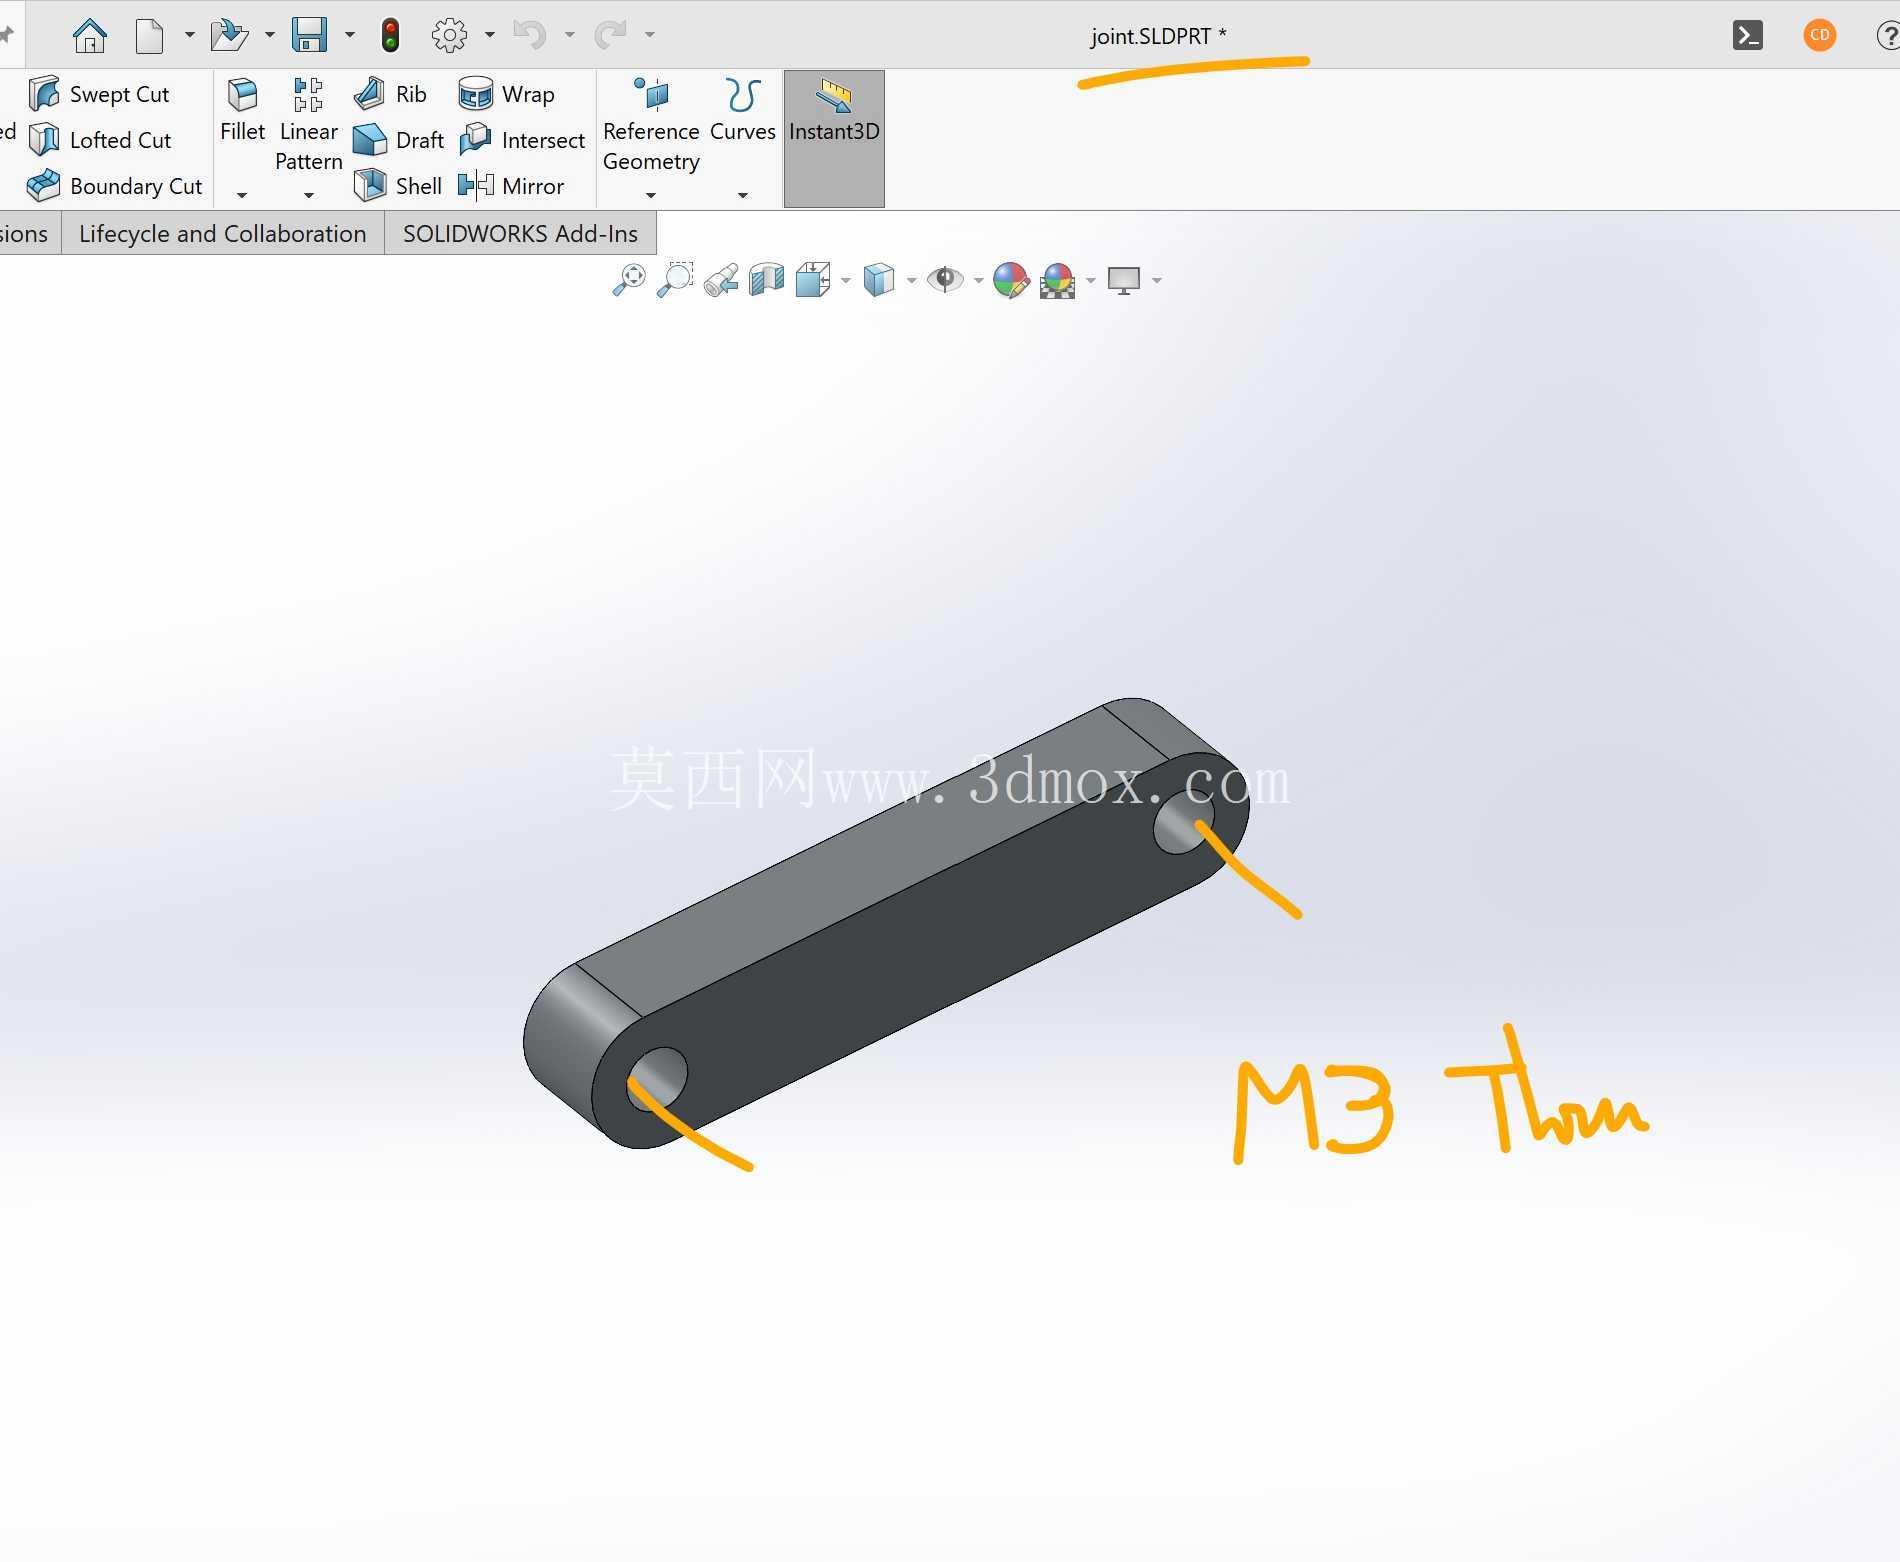Click Section View icon
This screenshot has height=1562, width=1900.
[x=766, y=280]
